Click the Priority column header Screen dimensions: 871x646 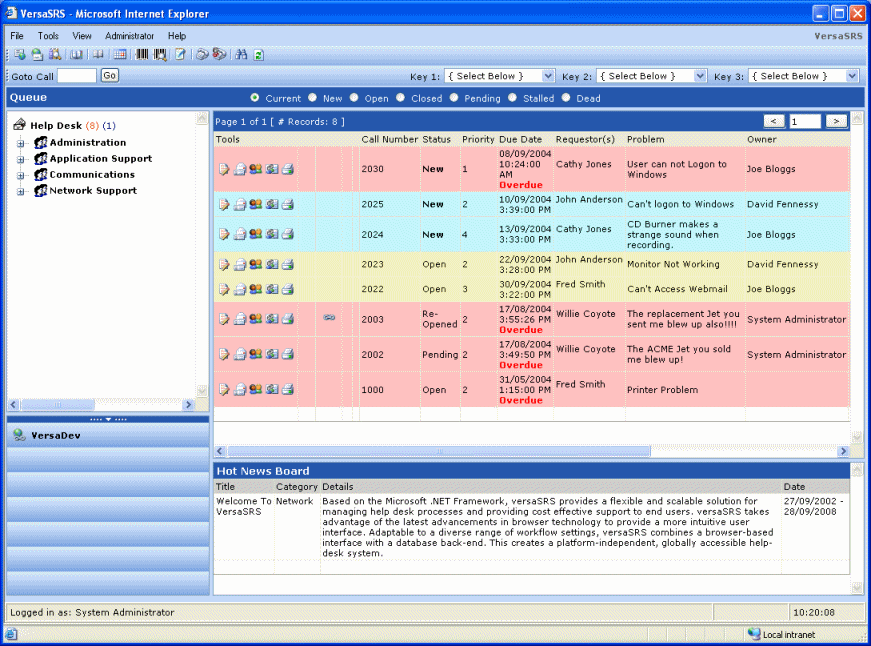pos(478,139)
